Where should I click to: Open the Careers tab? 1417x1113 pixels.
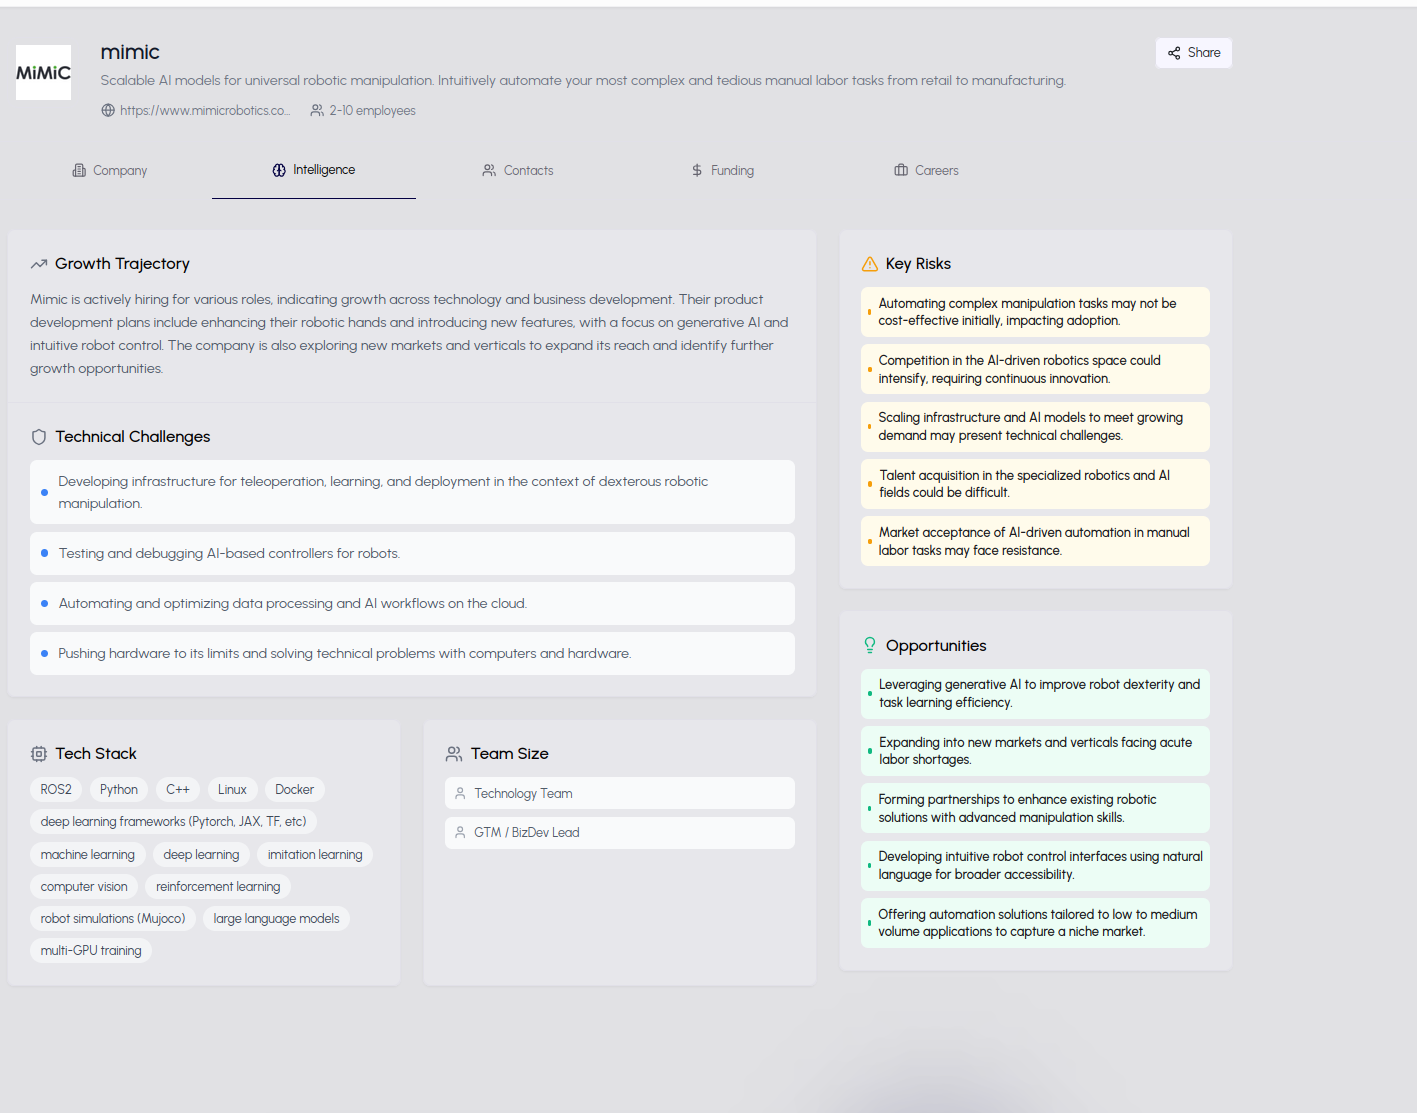click(x=926, y=171)
